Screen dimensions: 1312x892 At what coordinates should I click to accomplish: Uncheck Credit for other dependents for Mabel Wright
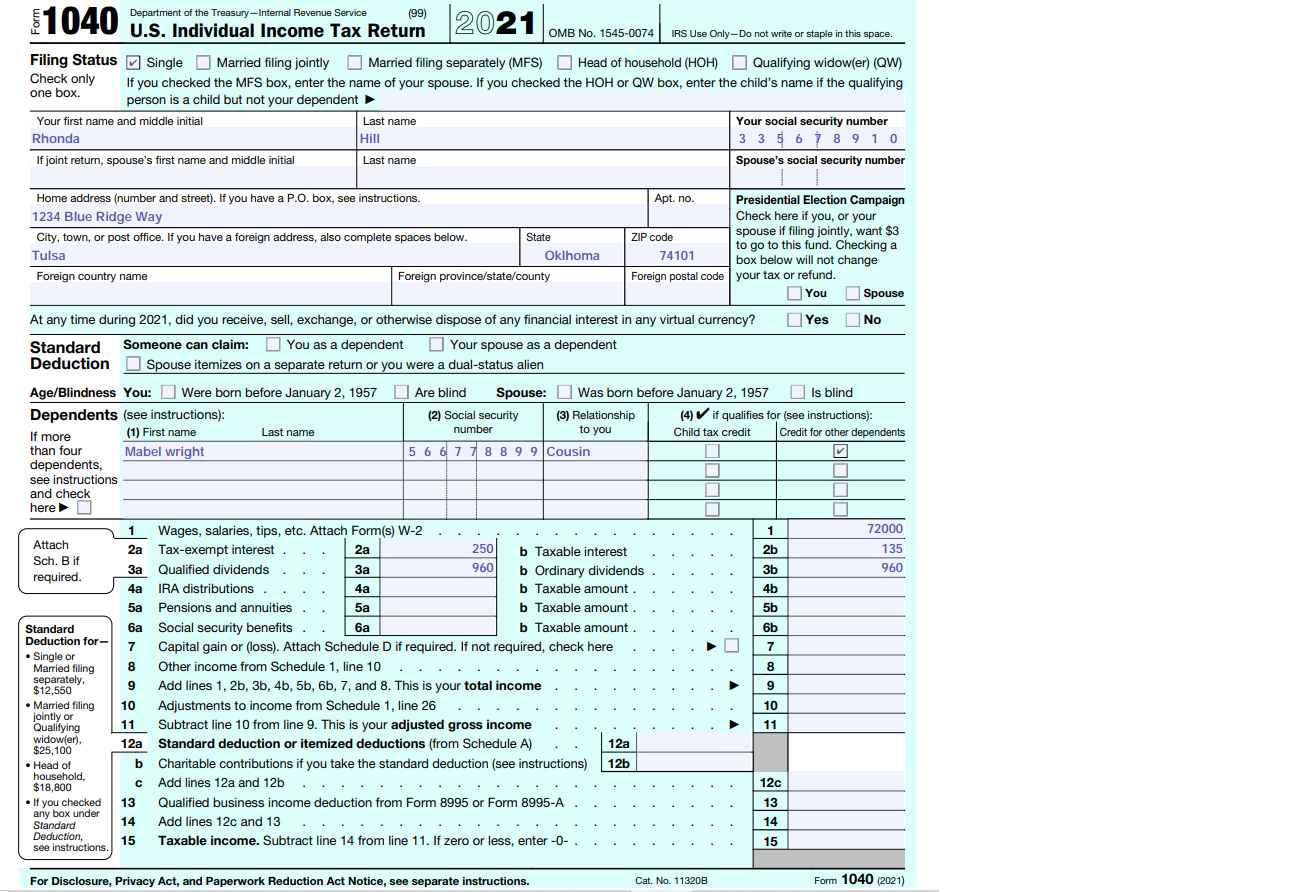[x=840, y=451]
